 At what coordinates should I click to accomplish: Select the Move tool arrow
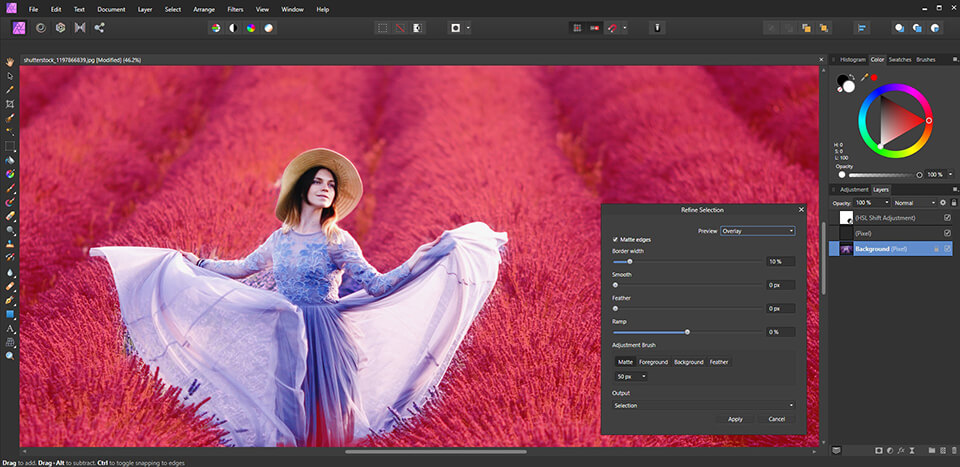pyautogui.click(x=10, y=76)
